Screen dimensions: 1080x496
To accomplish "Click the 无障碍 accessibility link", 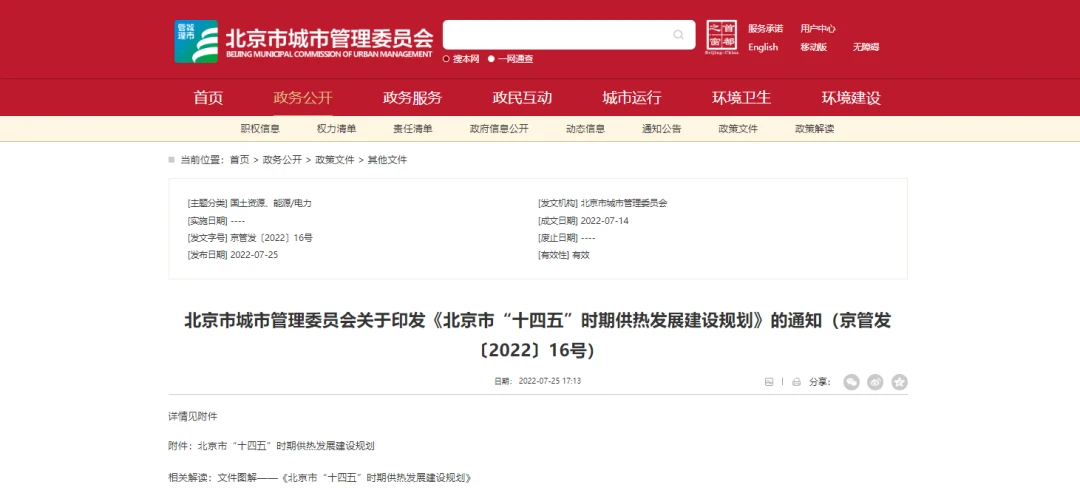I will [x=865, y=47].
